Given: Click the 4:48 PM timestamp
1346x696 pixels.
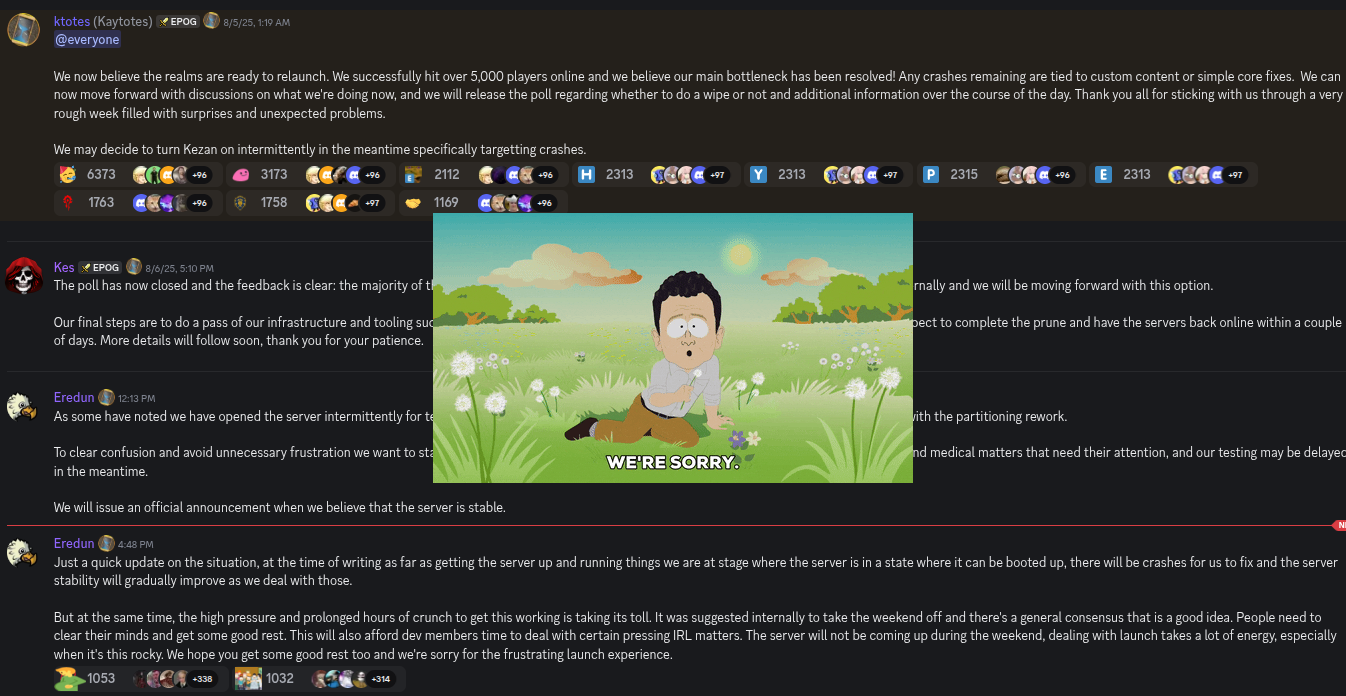Looking at the screenshot, I should click(x=136, y=544).
